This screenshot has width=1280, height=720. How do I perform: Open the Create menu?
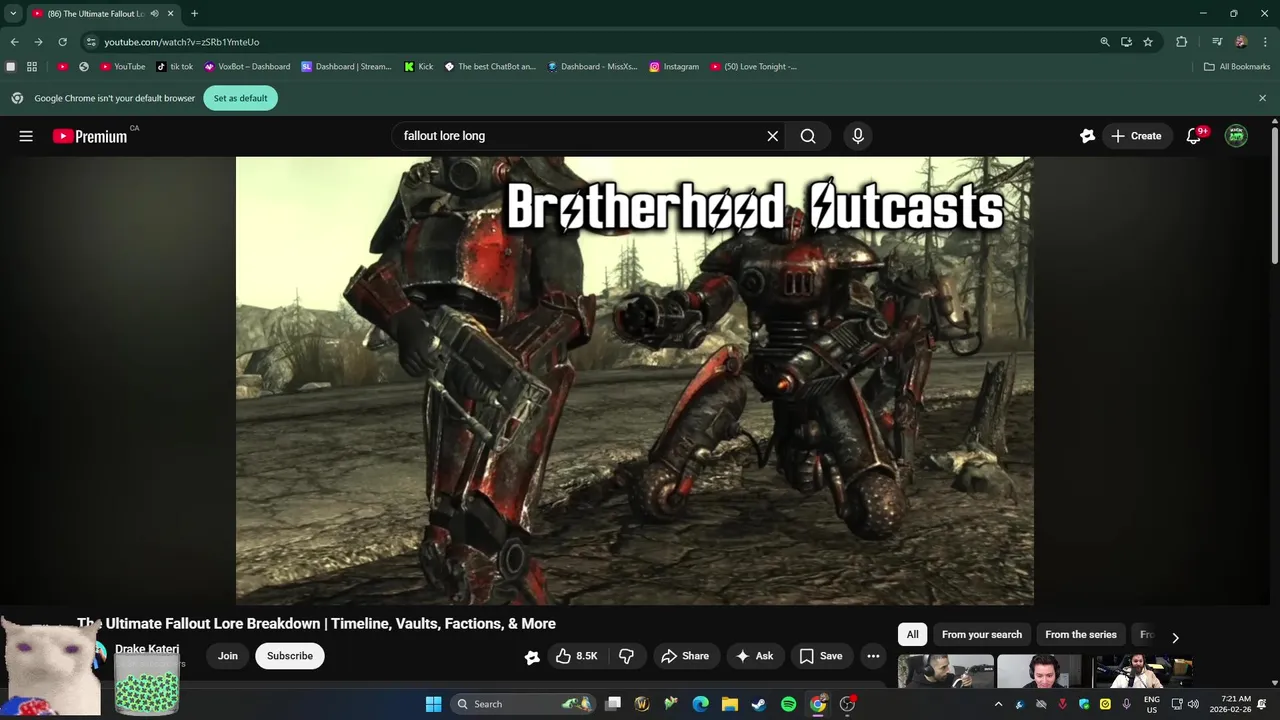click(x=1137, y=136)
